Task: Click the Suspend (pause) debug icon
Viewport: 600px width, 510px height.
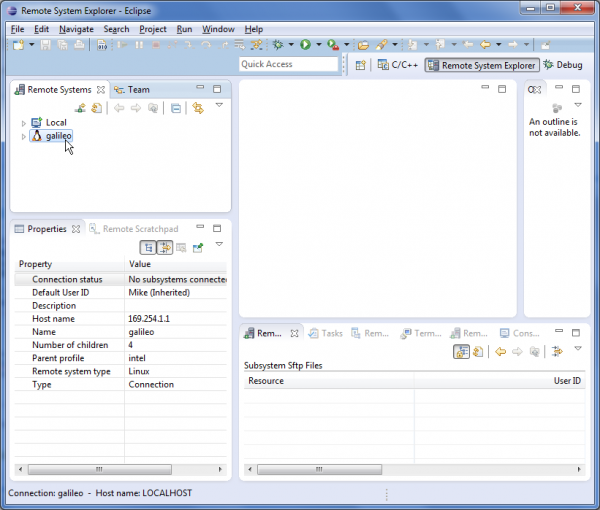Action: (139, 45)
